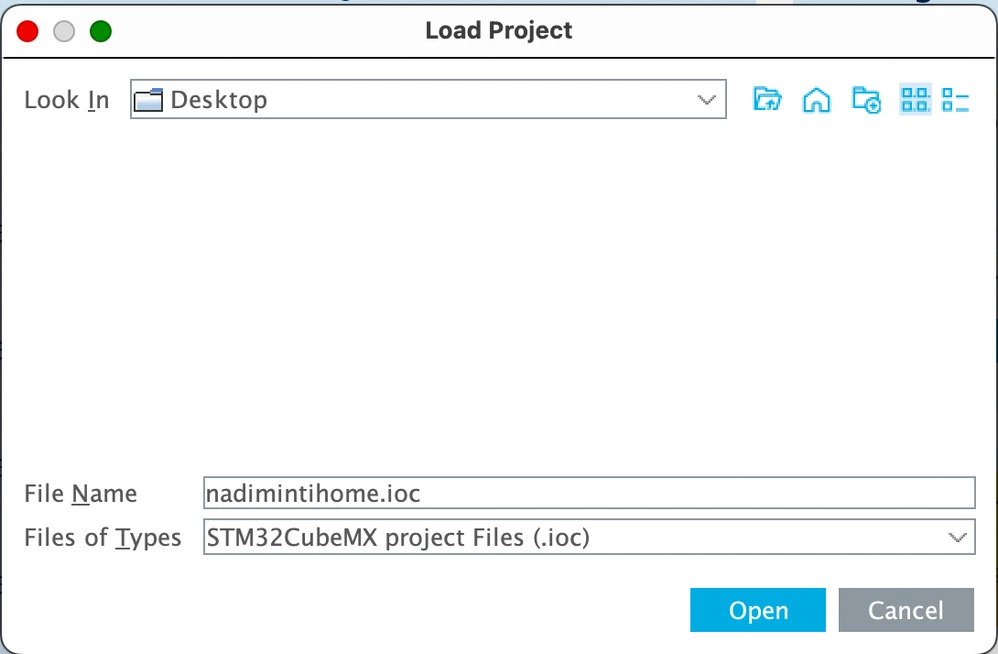Expand the Look In chevron arrow
The height and width of the screenshot is (654, 998).
coord(706,100)
